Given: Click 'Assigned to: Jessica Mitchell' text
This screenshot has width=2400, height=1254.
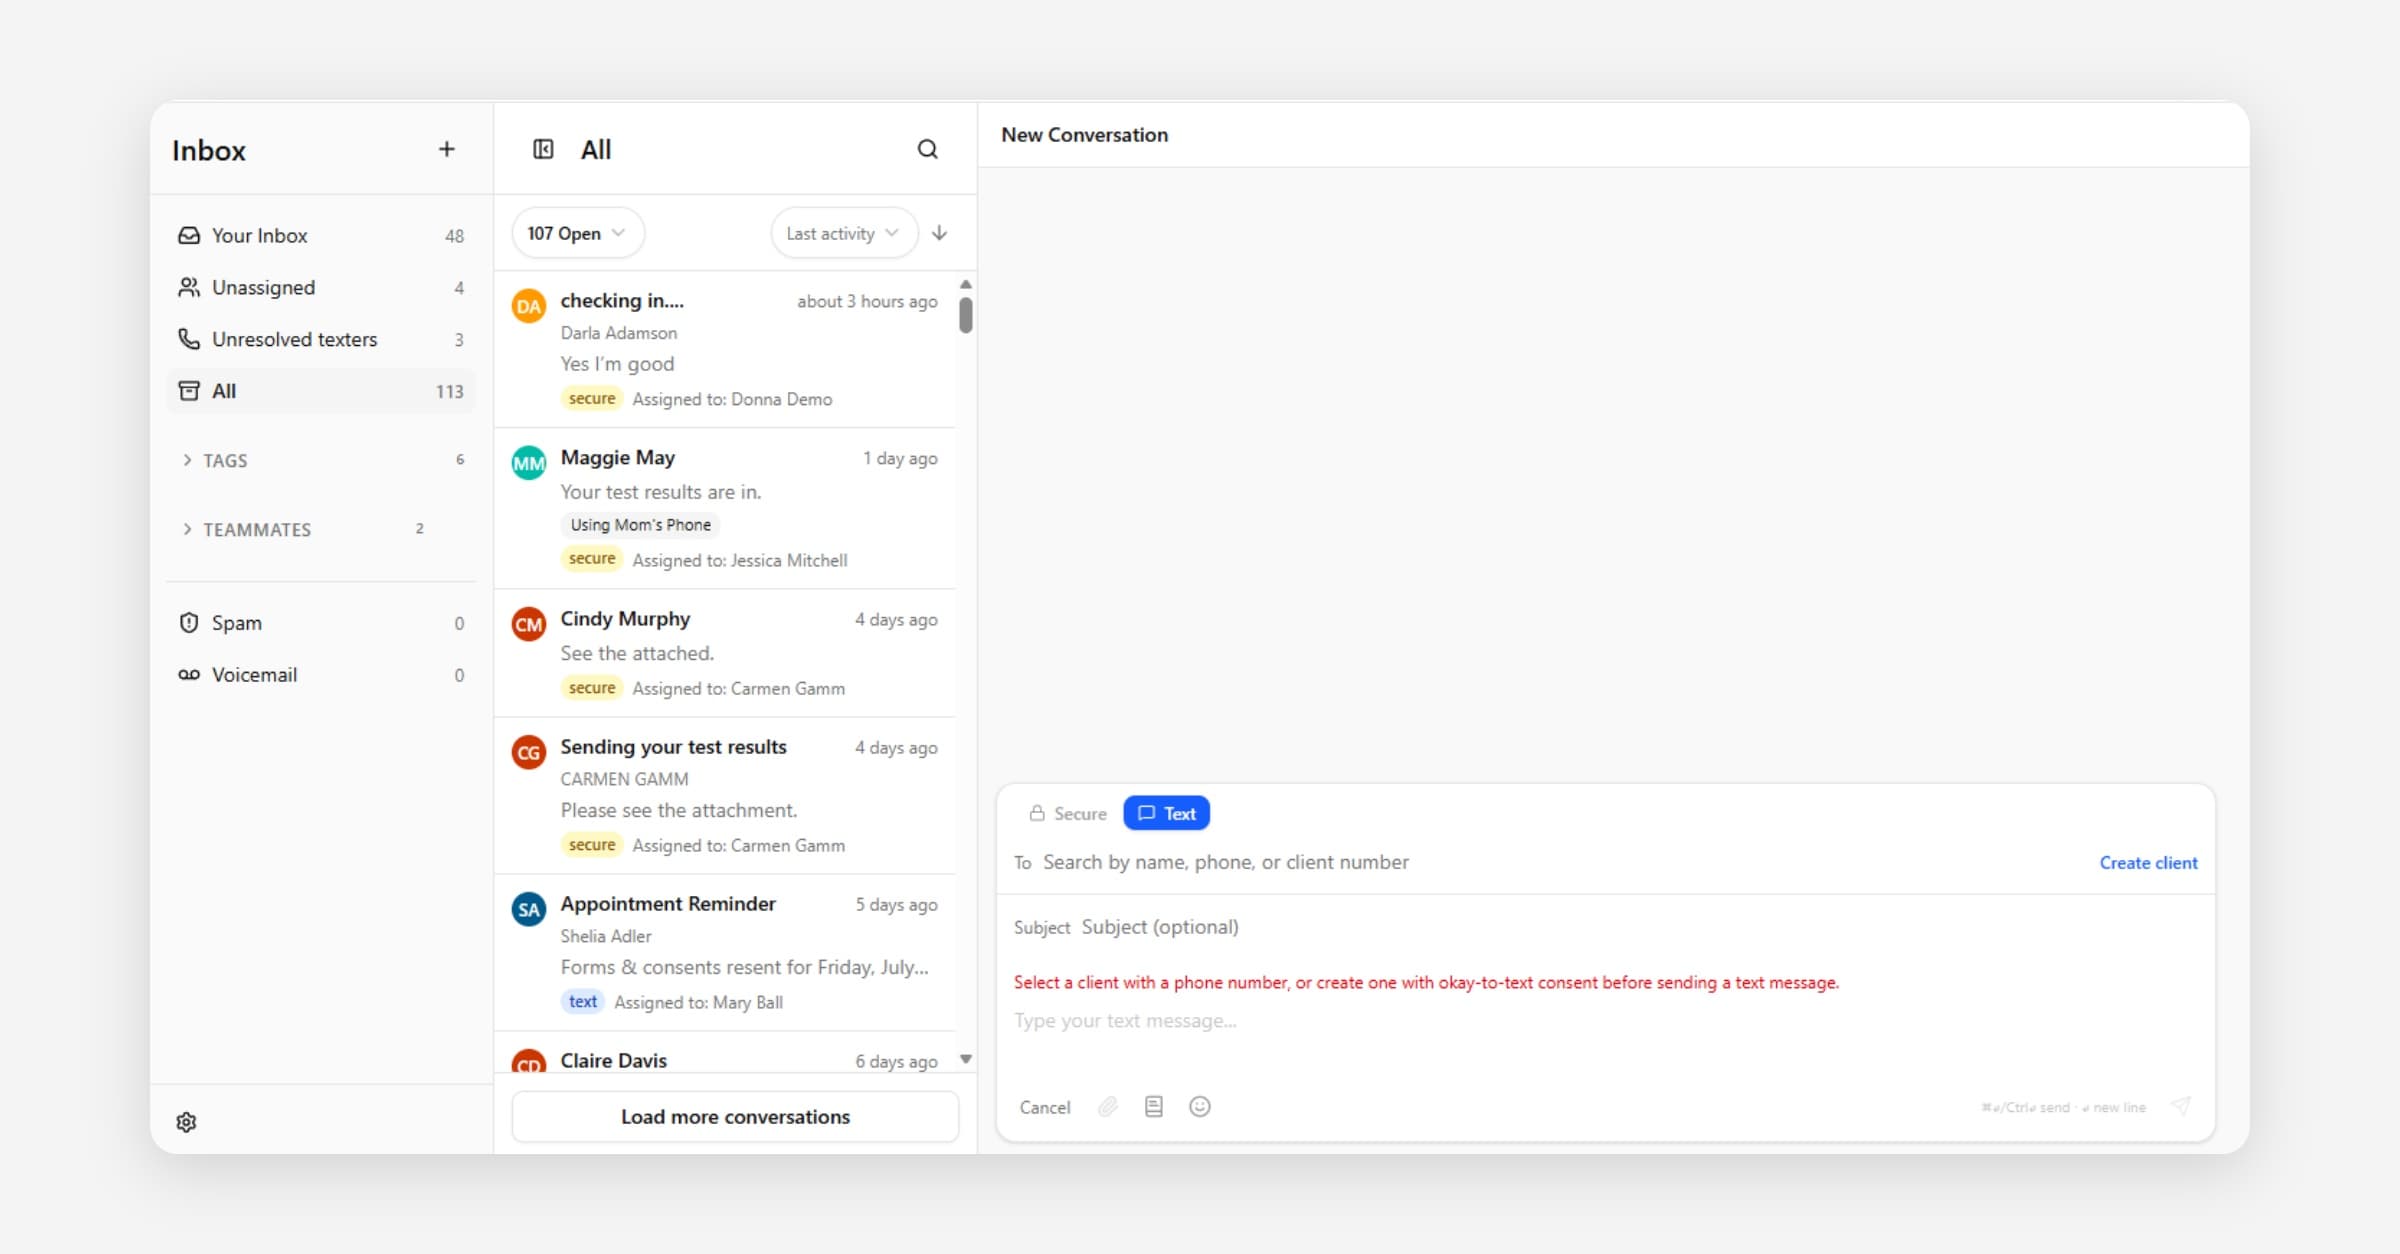Looking at the screenshot, I should (739, 560).
